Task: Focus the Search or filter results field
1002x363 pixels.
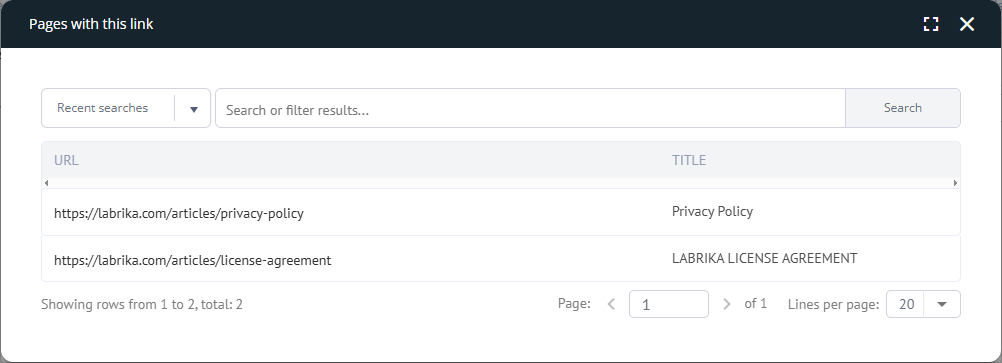Action: 530,109
